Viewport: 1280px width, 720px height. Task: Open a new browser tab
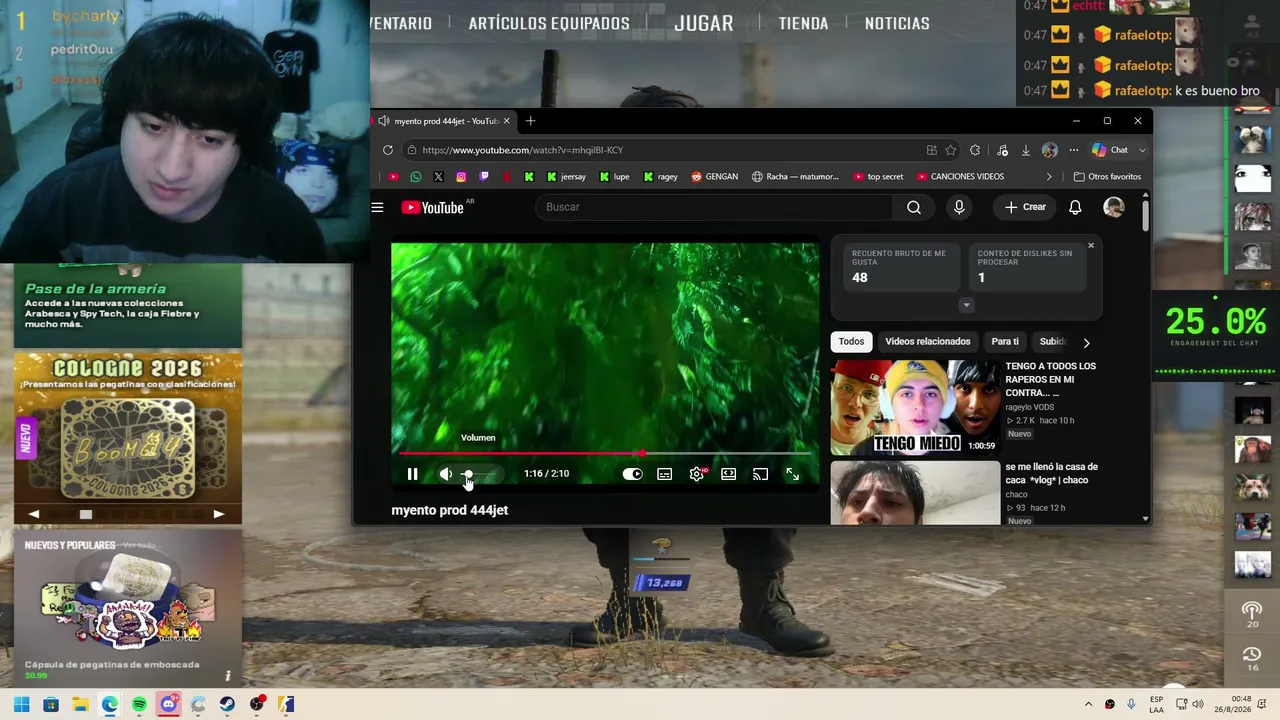(x=530, y=121)
